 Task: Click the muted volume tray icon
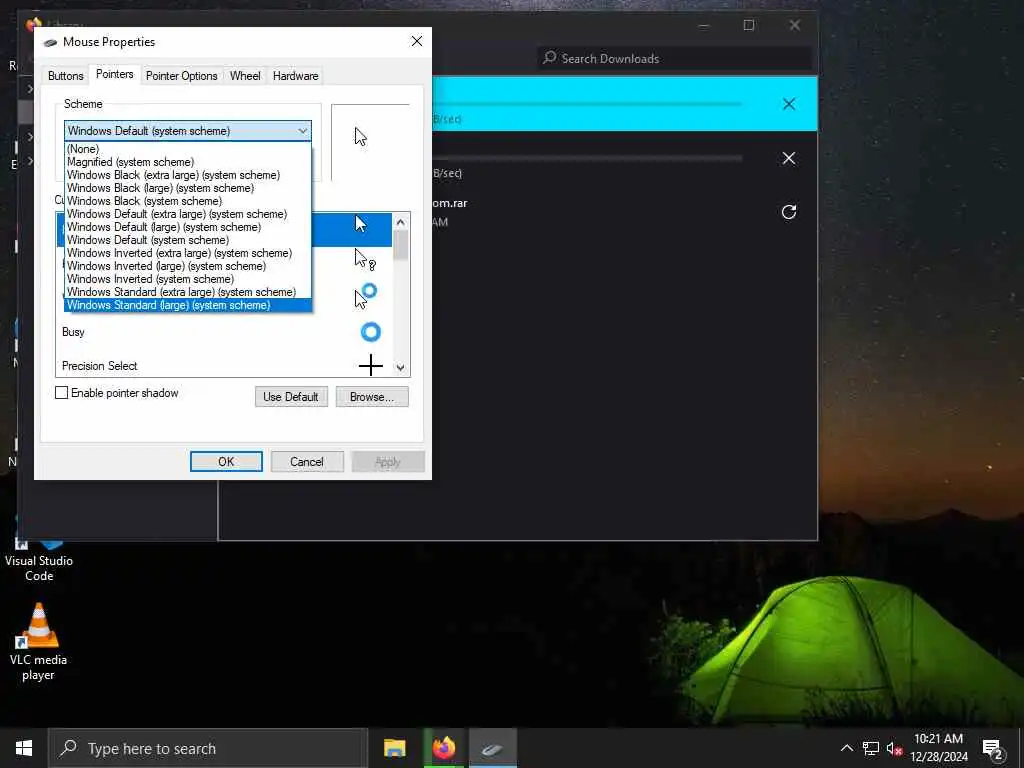tap(894, 748)
